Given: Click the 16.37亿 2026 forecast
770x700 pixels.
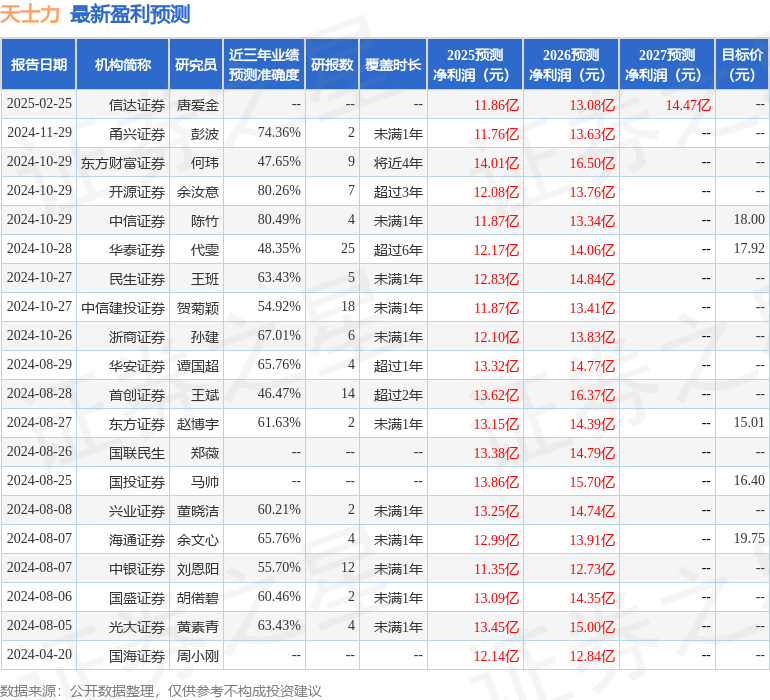Looking at the screenshot, I should (592, 394).
